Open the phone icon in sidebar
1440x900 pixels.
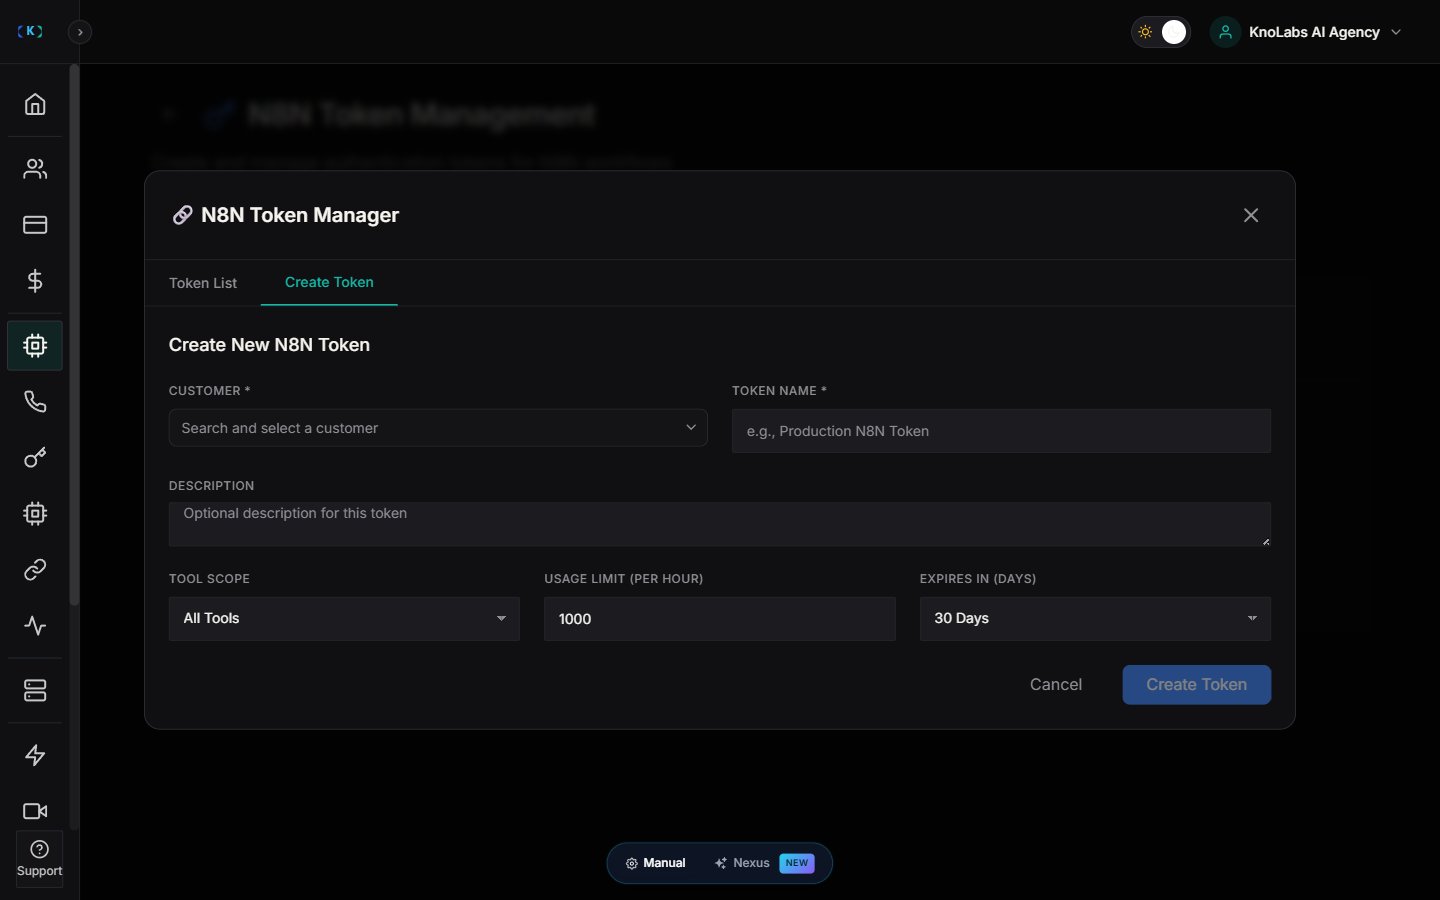click(35, 402)
